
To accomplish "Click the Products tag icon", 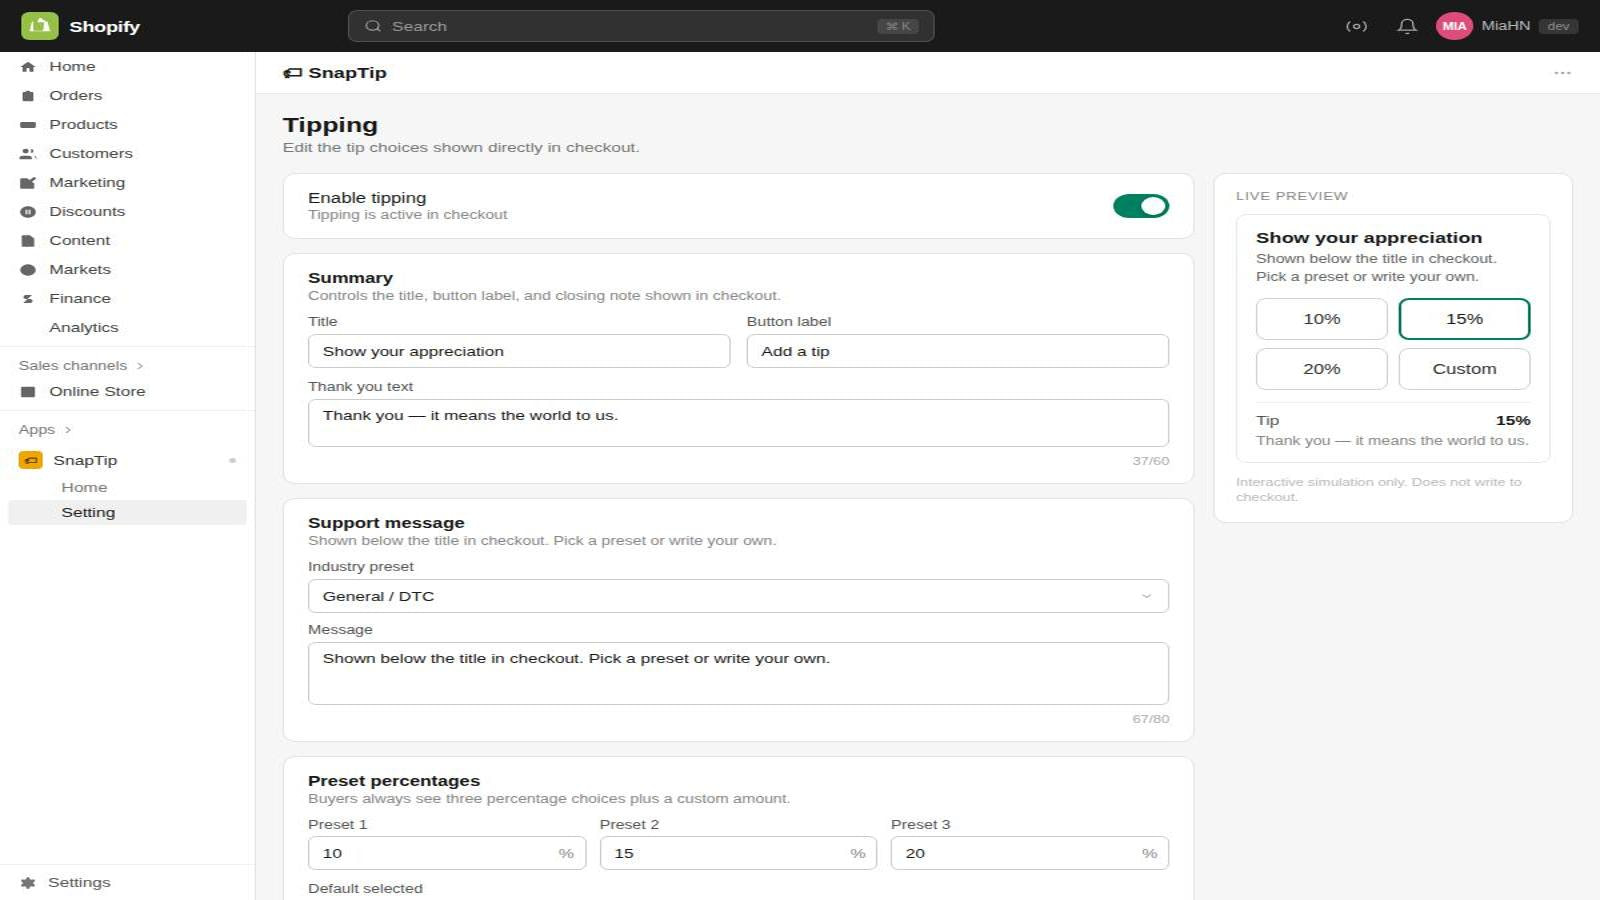I will (x=28, y=125).
